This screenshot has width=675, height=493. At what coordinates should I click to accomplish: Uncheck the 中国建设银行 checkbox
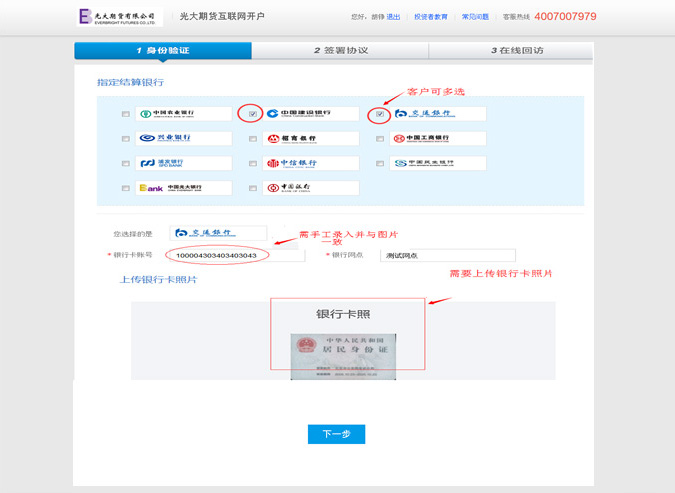tap(253, 114)
